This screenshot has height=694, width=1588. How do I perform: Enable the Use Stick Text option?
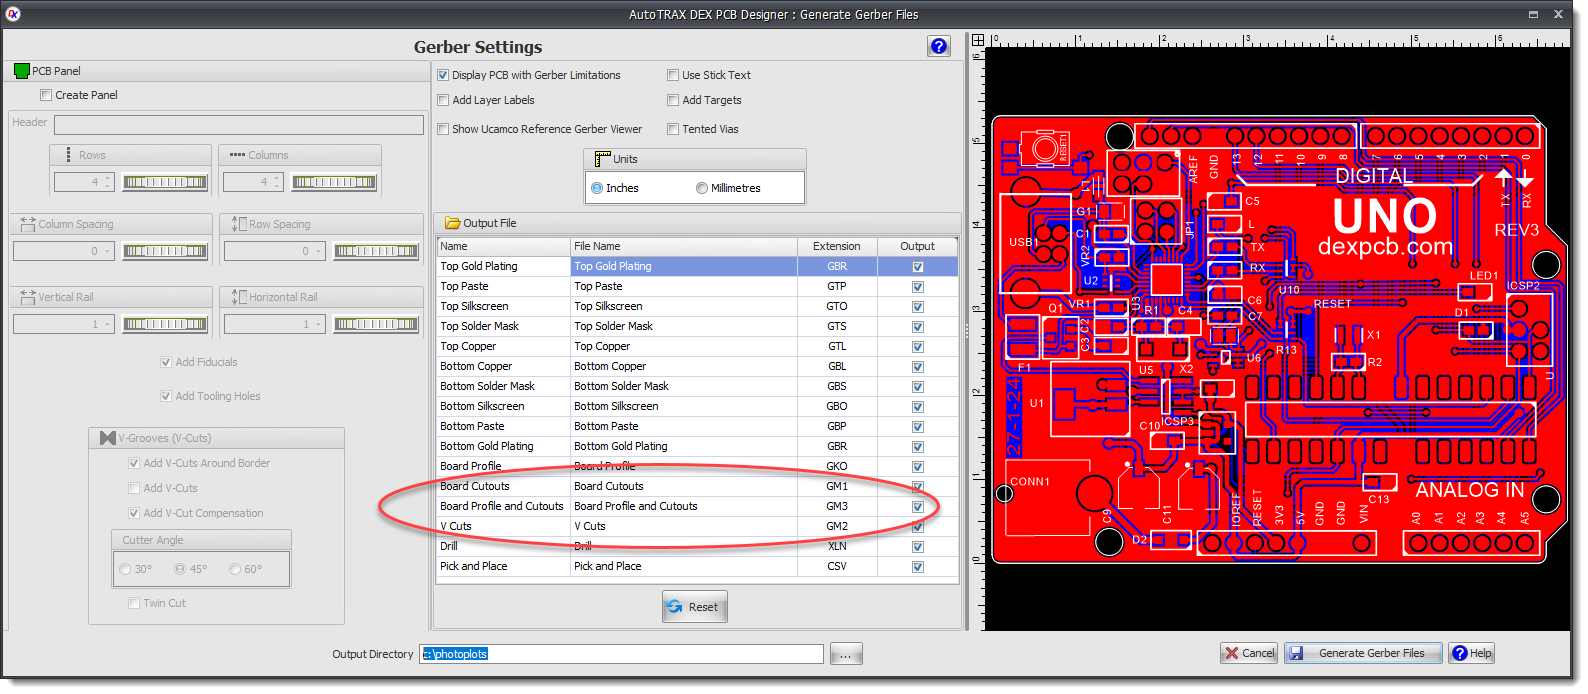click(673, 75)
